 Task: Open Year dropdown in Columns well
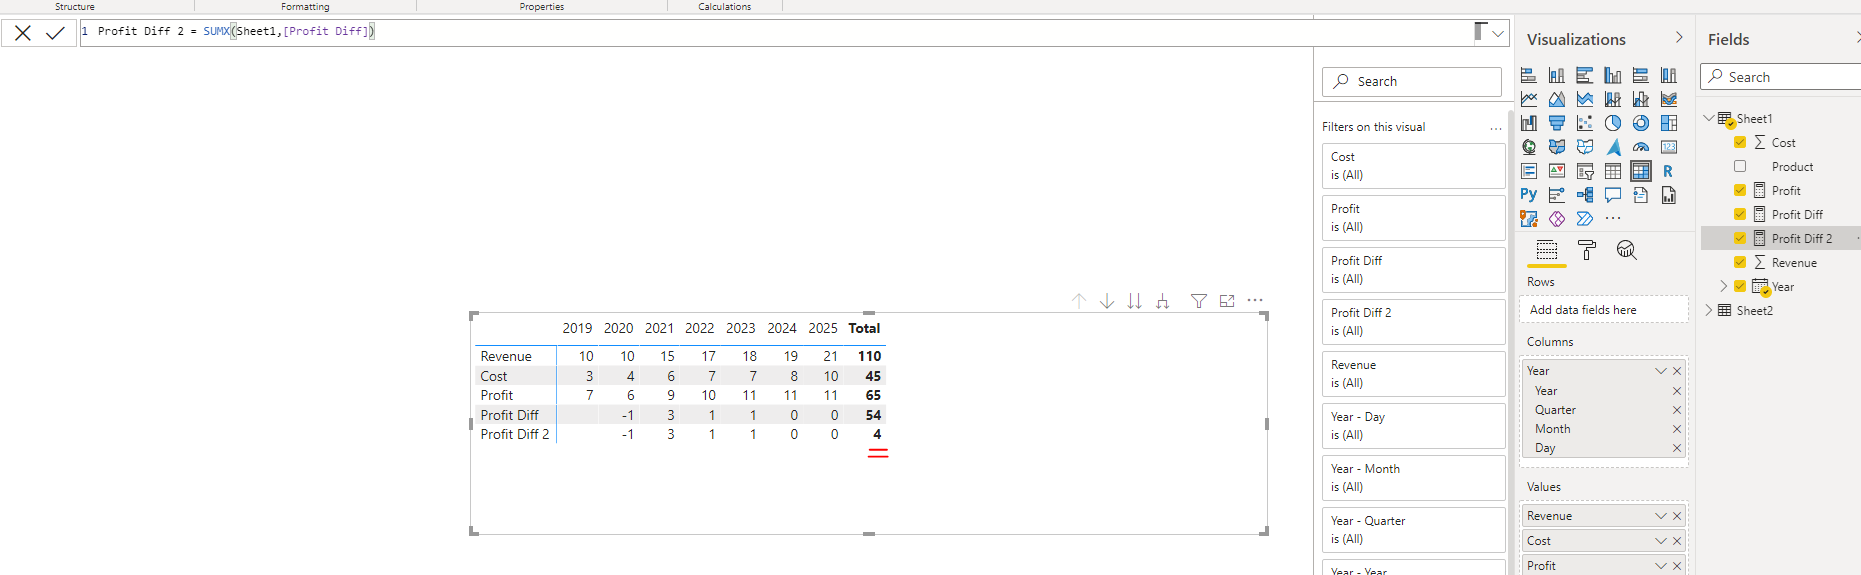1661,371
